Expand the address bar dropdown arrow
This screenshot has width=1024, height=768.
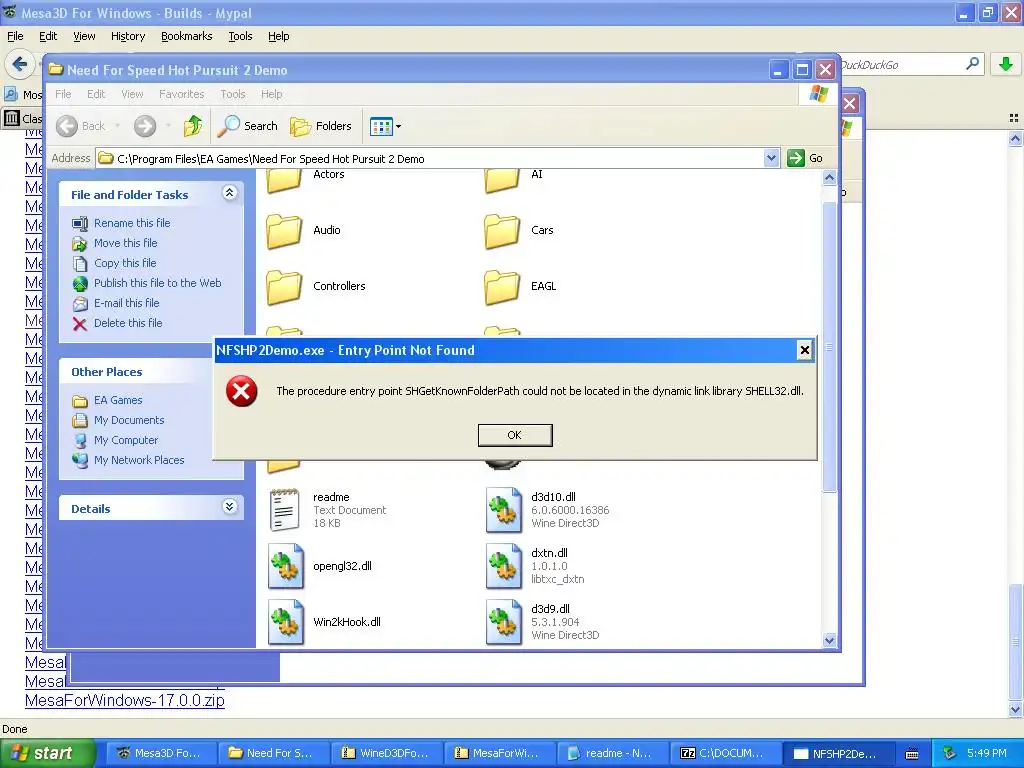pos(771,158)
